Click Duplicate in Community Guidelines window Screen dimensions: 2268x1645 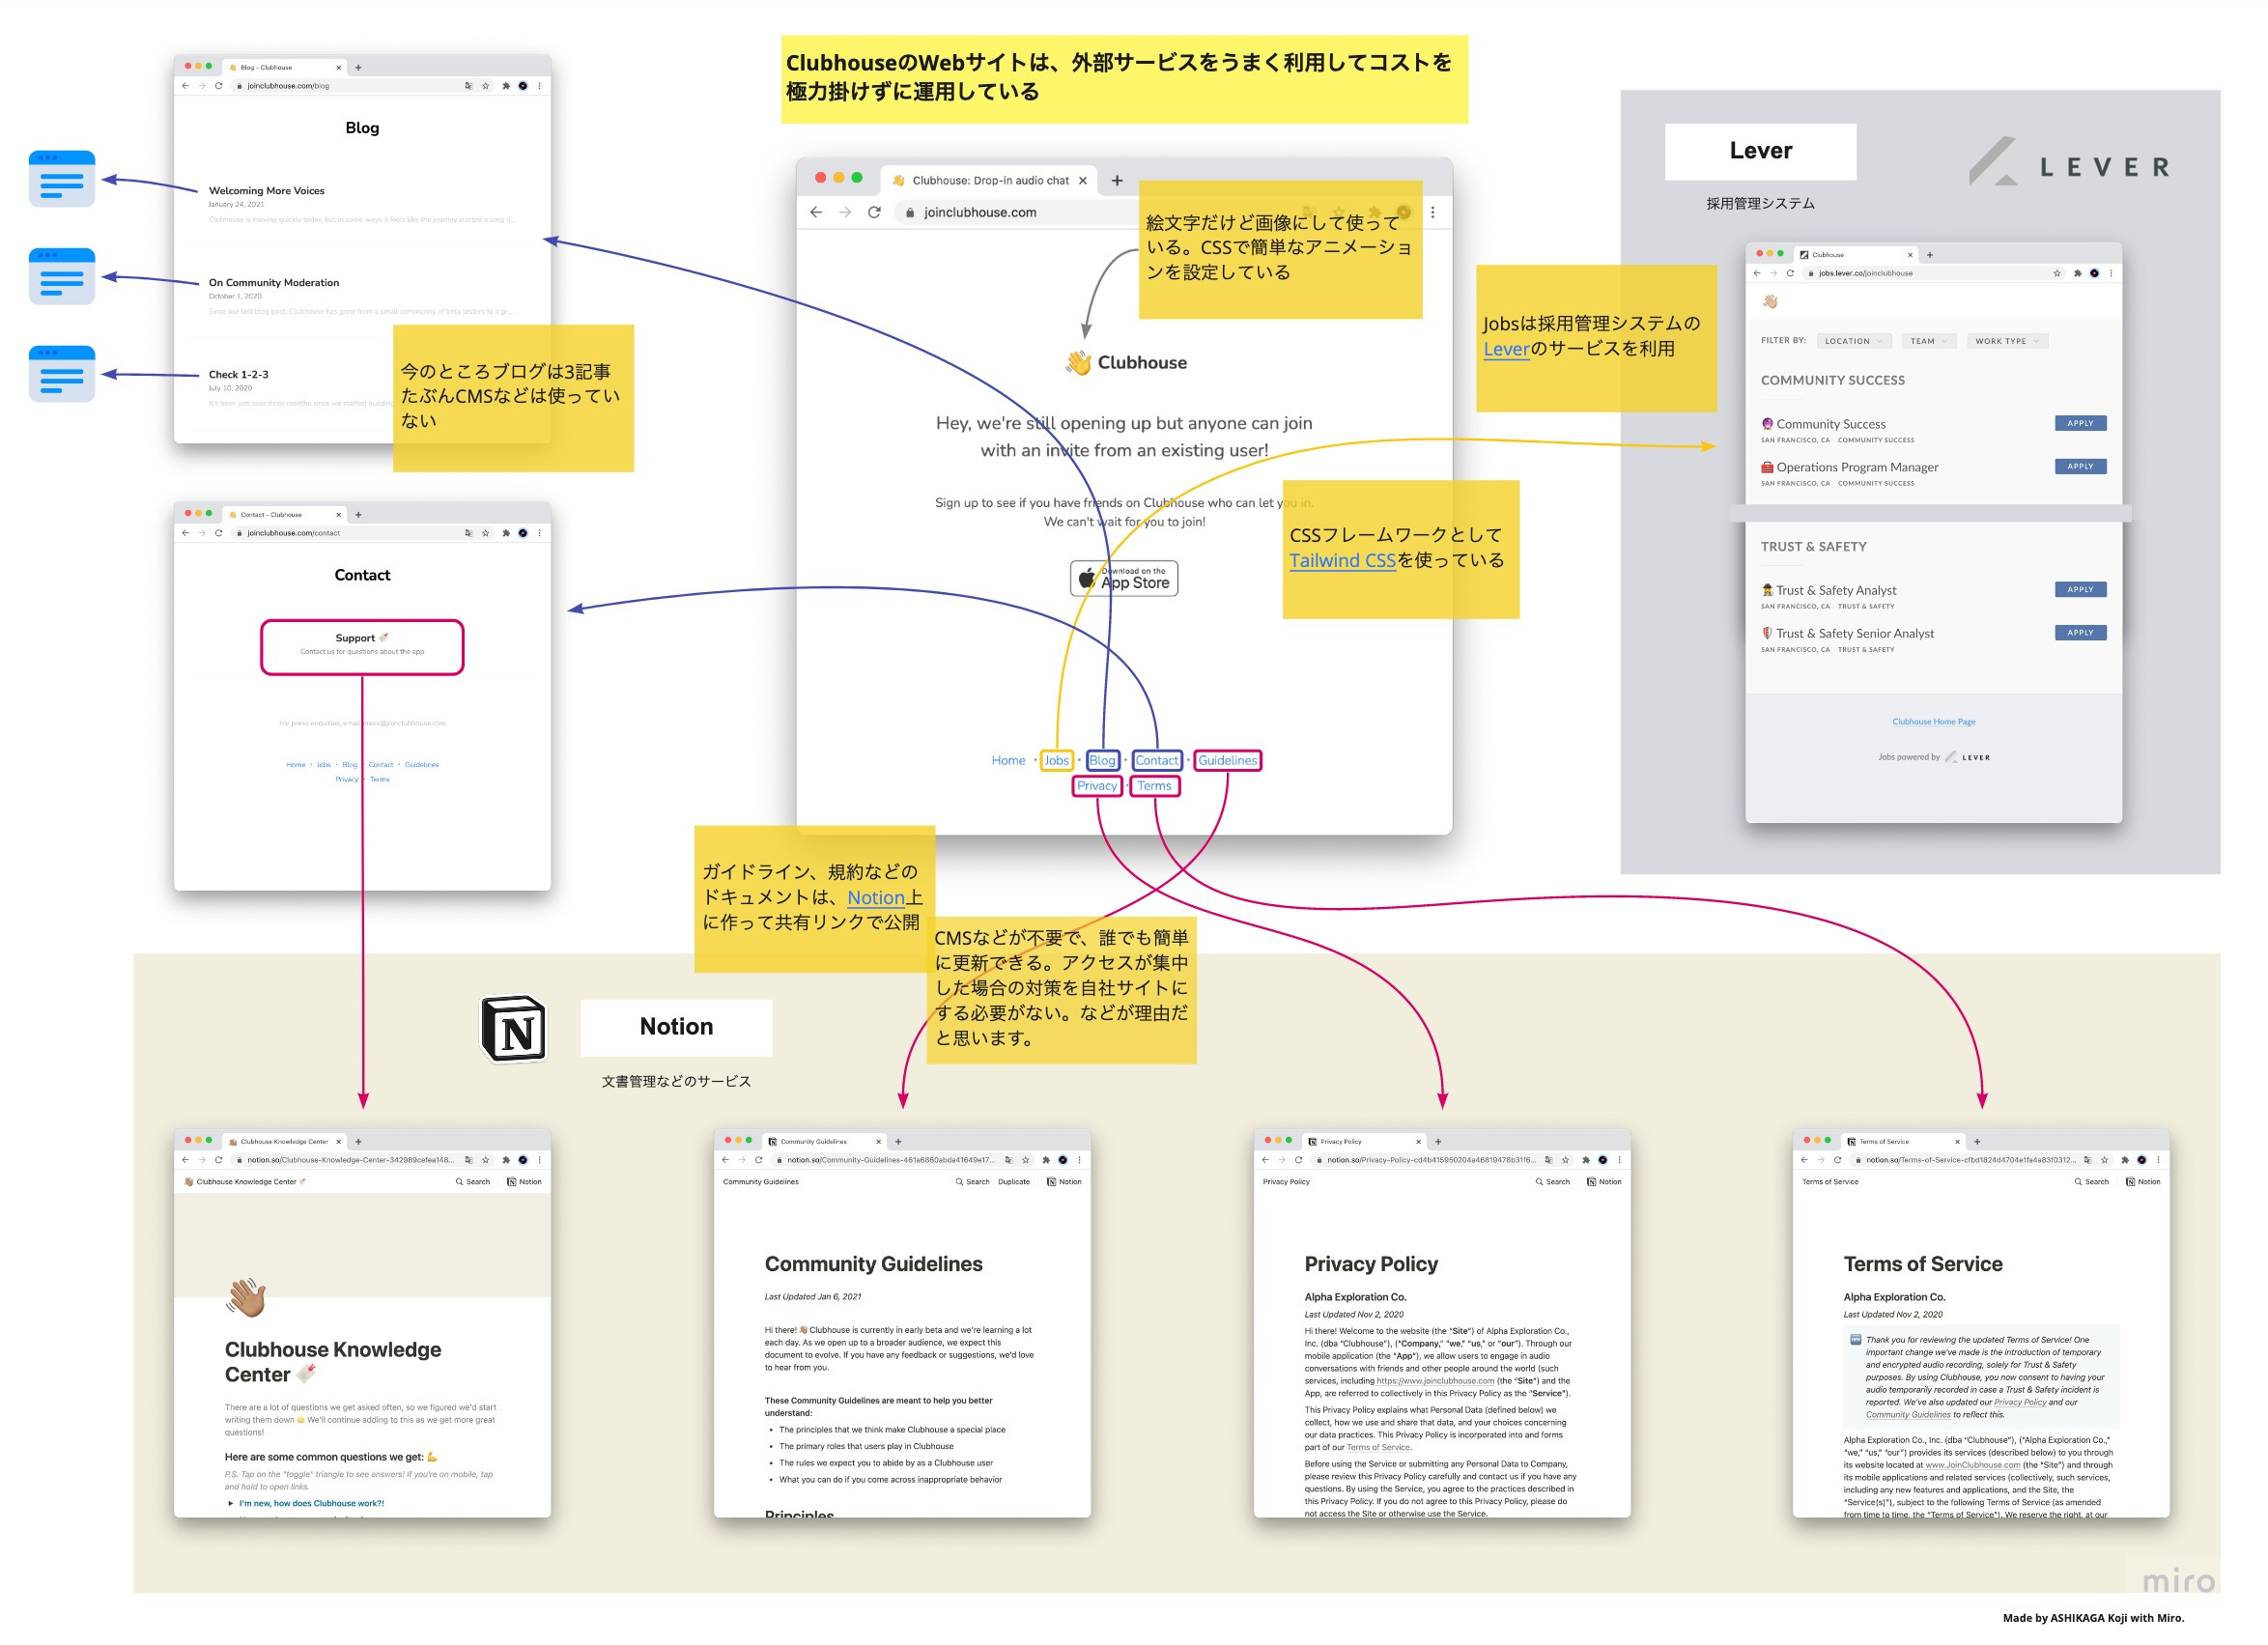(1013, 1182)
